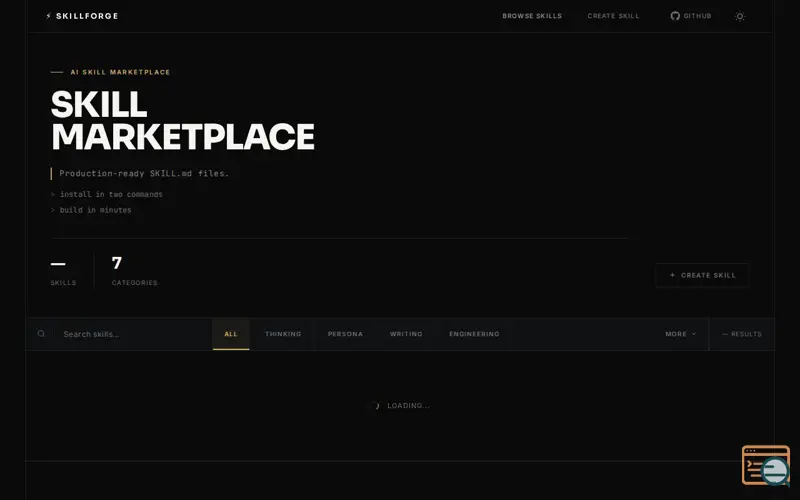Open the GitHub icon link

(x=691, y=16)
